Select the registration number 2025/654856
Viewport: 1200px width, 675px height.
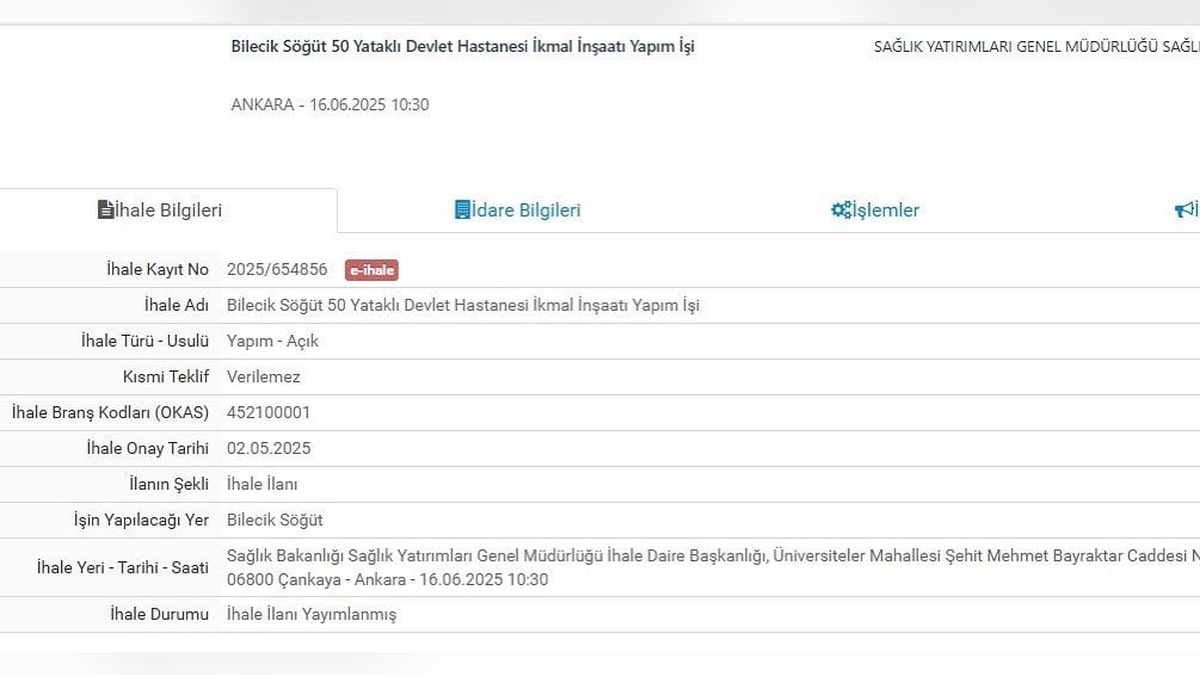pyautogui.click(x=277, y=269)
